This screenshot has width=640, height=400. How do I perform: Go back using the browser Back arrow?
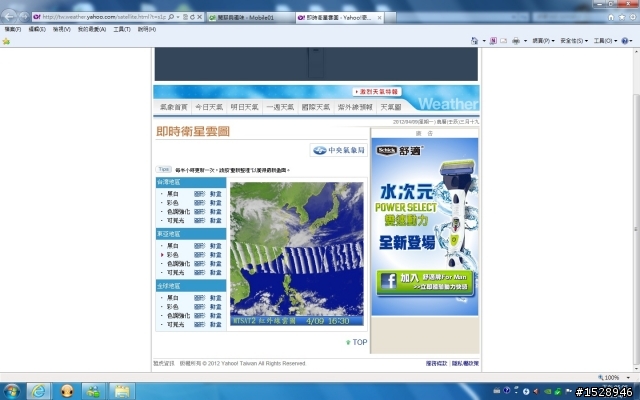tap(9, 17)
